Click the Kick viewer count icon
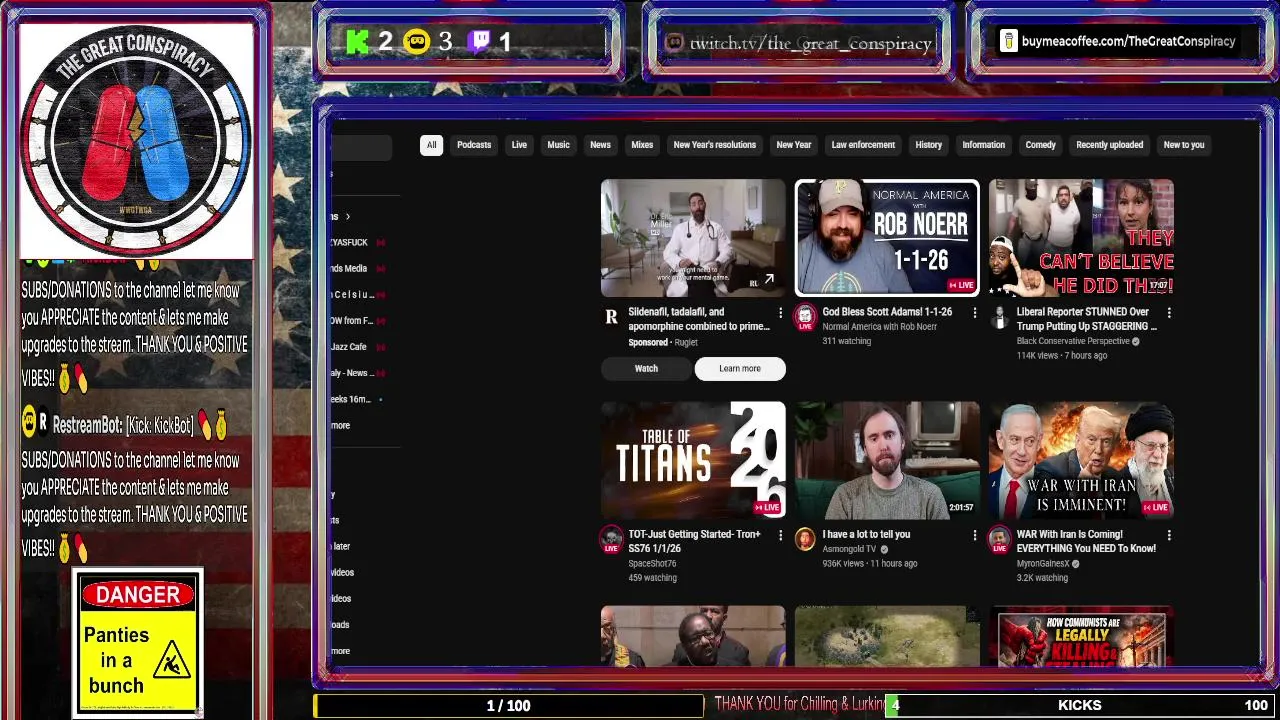Viewport: 1280px width, 720px height. 357,41
